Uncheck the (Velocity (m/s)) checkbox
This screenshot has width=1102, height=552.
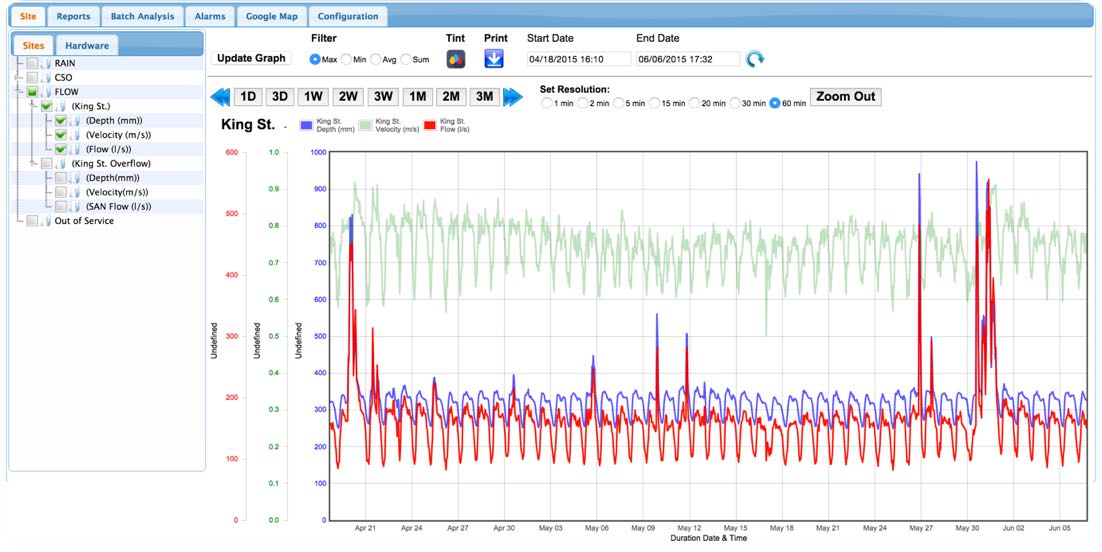[61, 135]
